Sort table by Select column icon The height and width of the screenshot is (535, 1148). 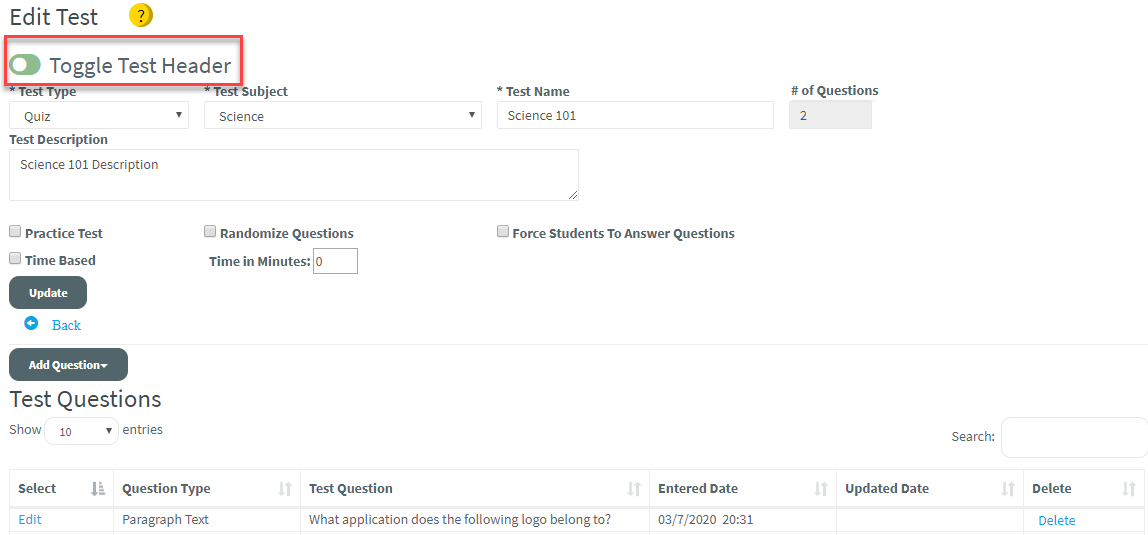98,489
